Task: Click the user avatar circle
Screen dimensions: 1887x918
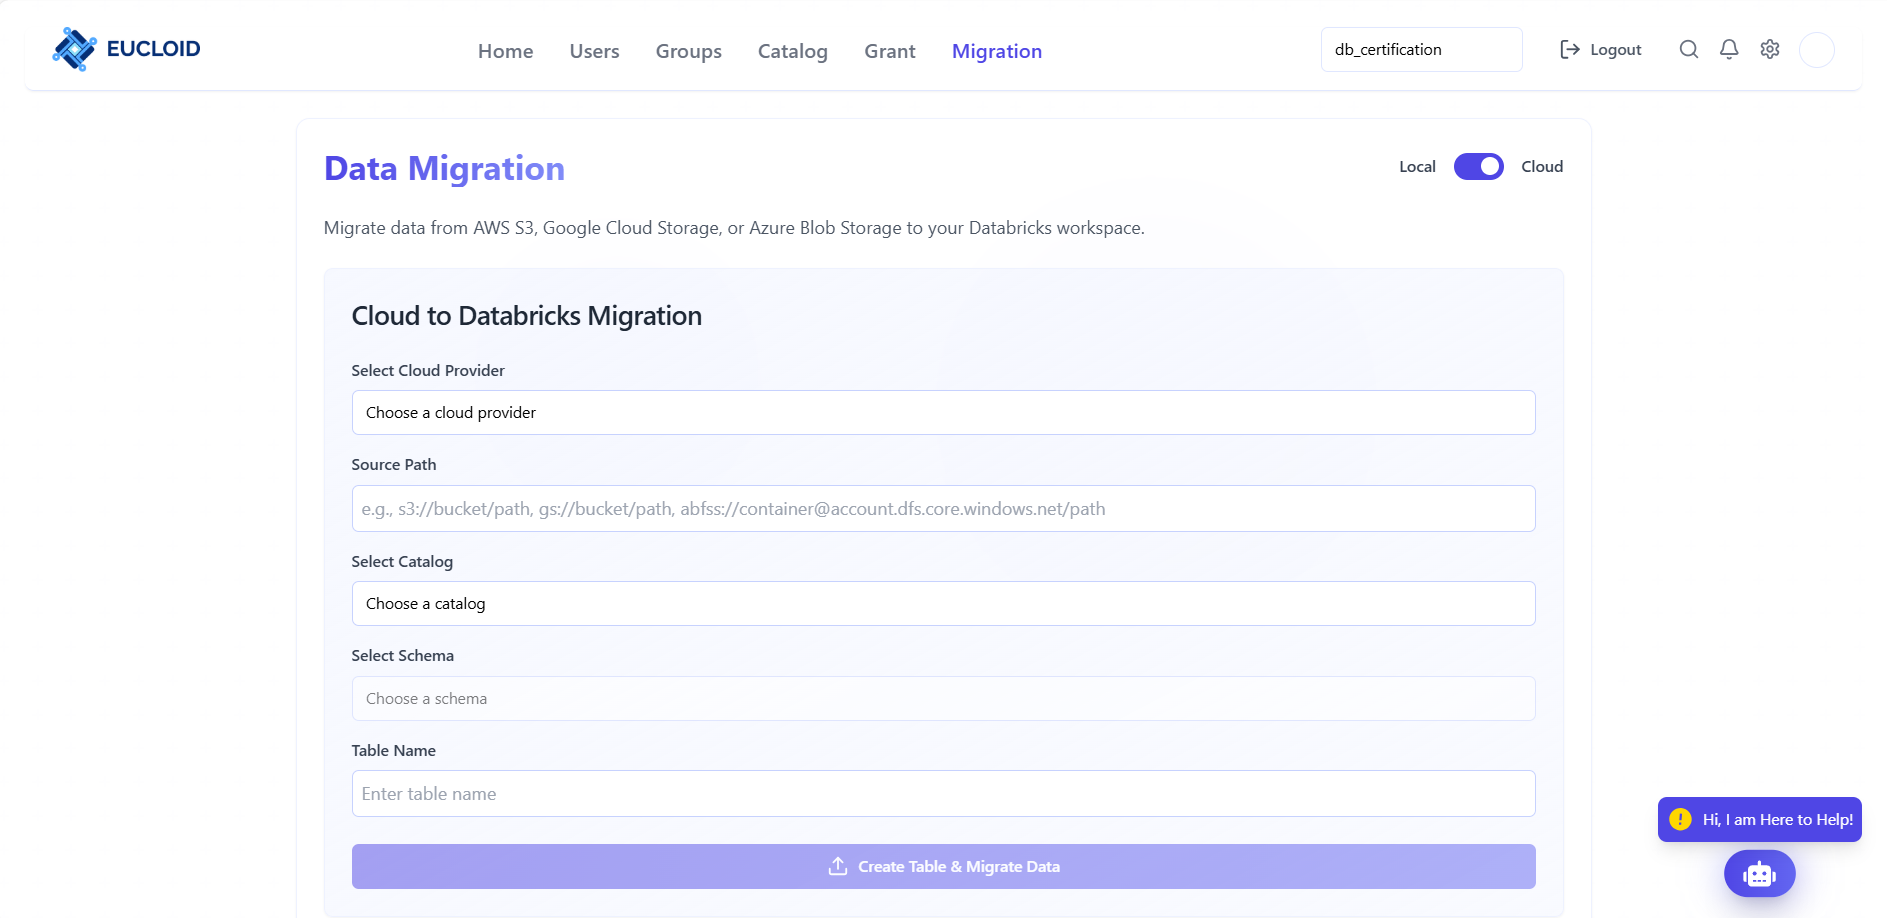Action: pos(1817,50)
